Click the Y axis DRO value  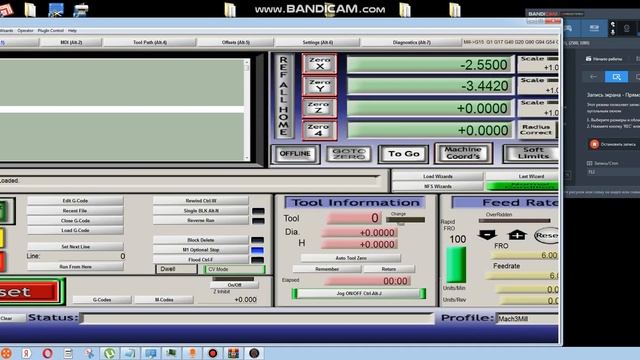pyautogui.click(x=430, y=86)
